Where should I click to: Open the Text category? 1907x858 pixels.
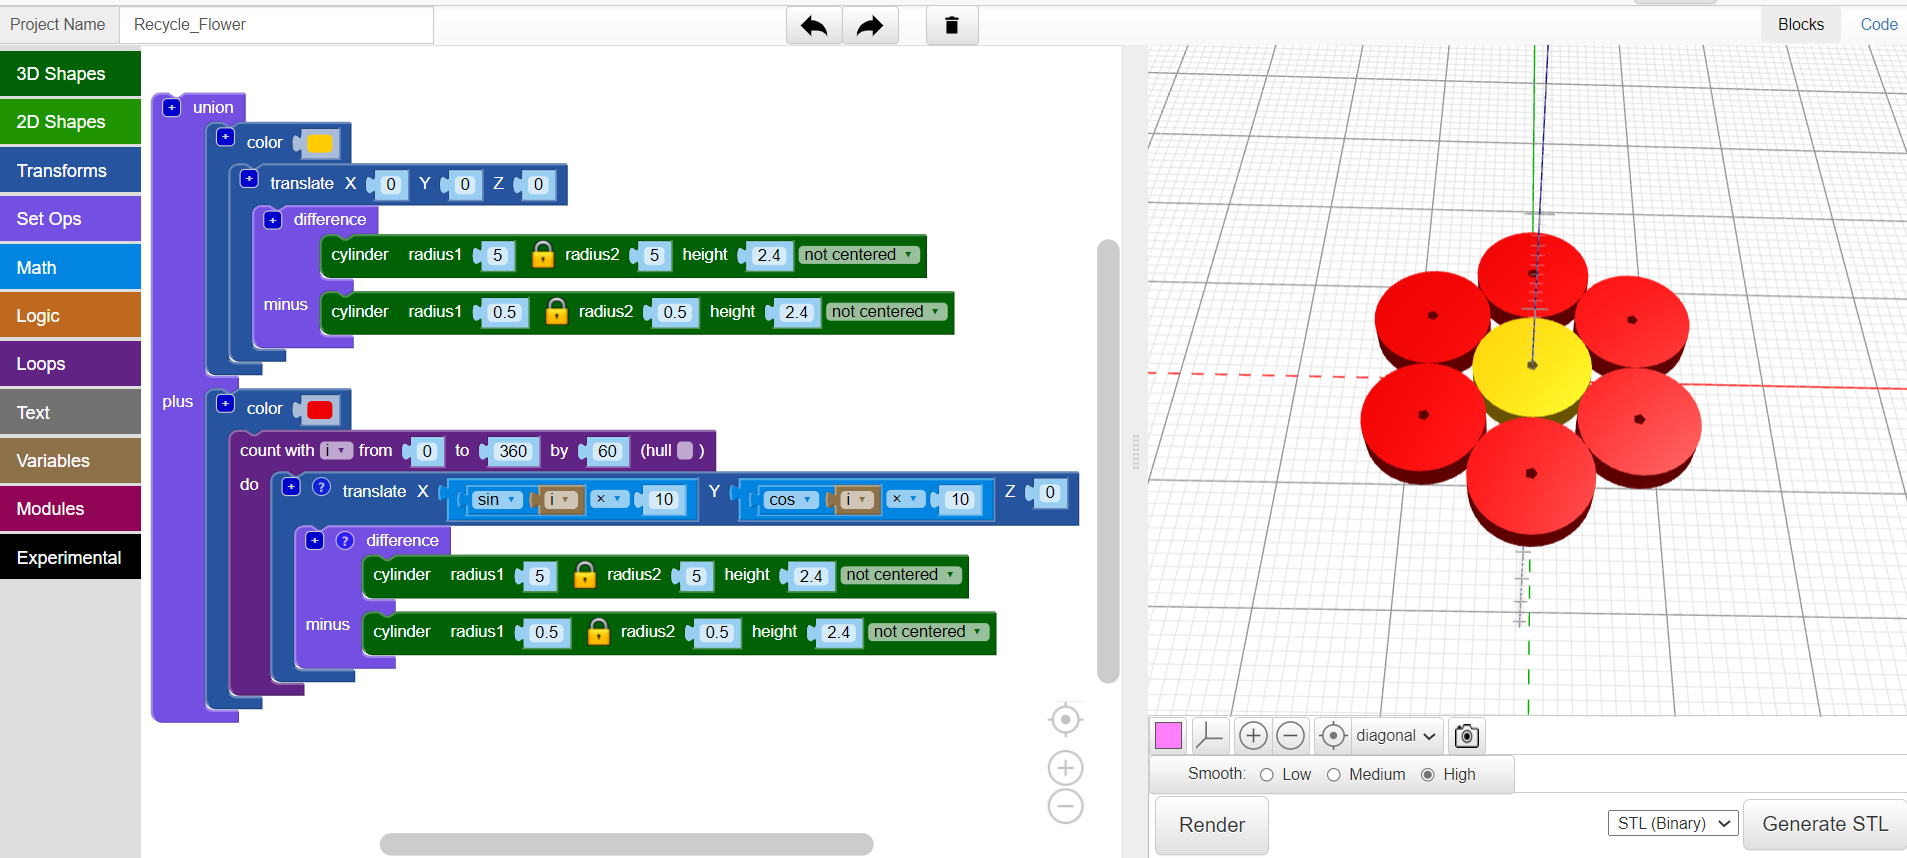[70, 413]
